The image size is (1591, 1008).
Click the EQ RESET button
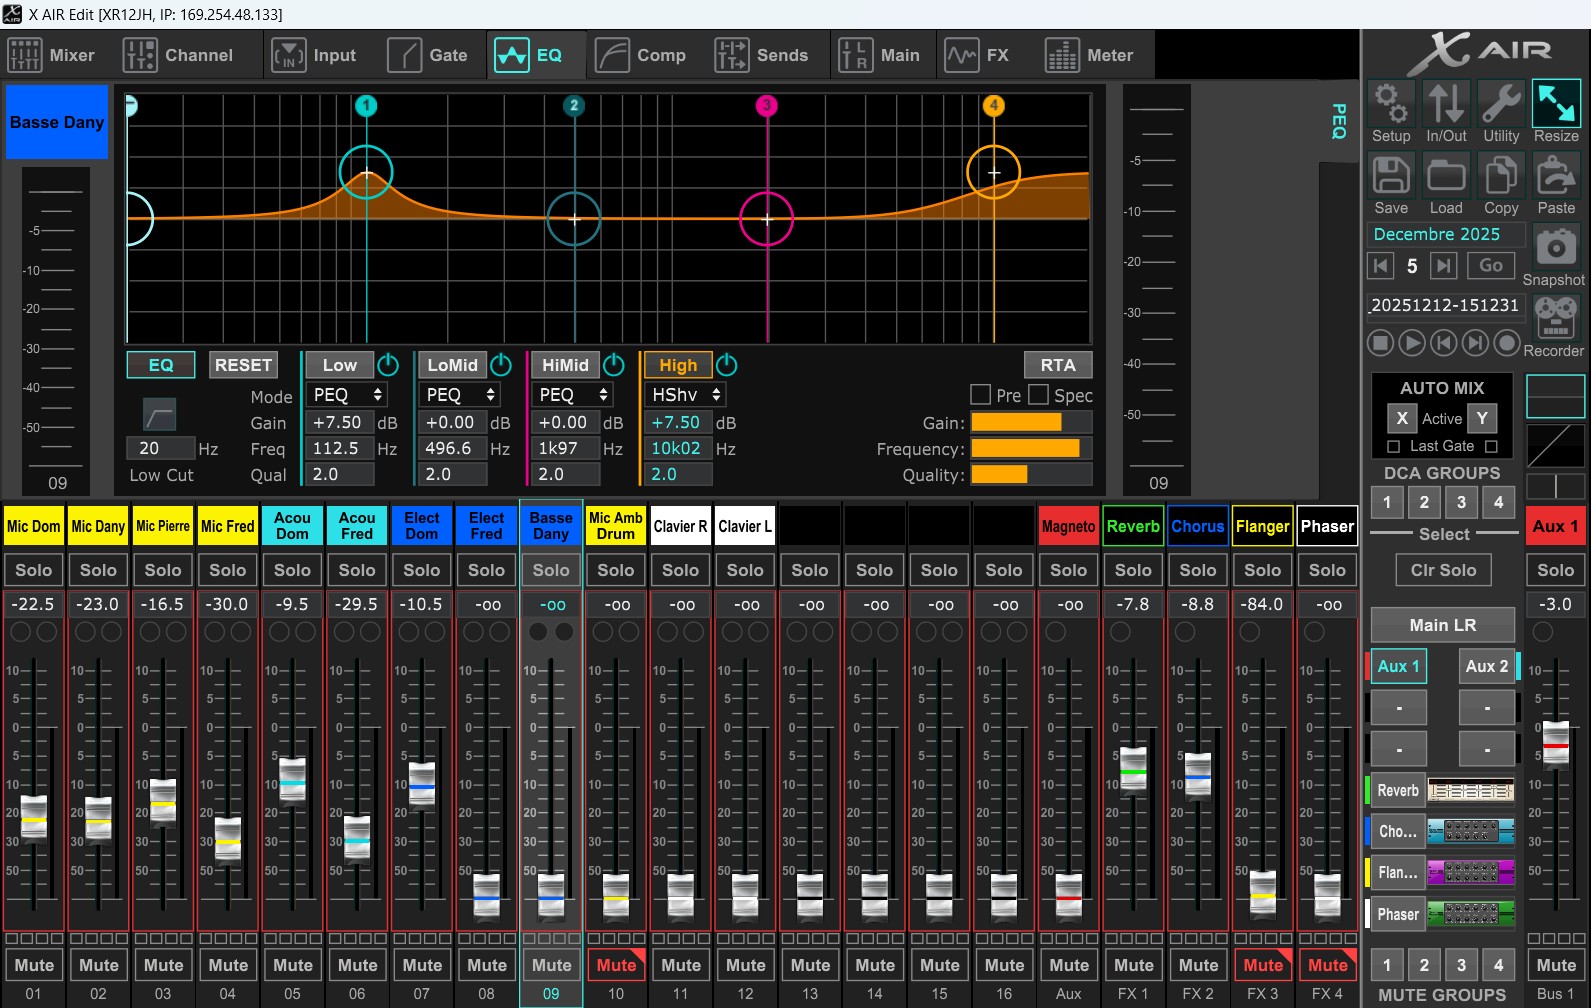click(x=243, y=365)
